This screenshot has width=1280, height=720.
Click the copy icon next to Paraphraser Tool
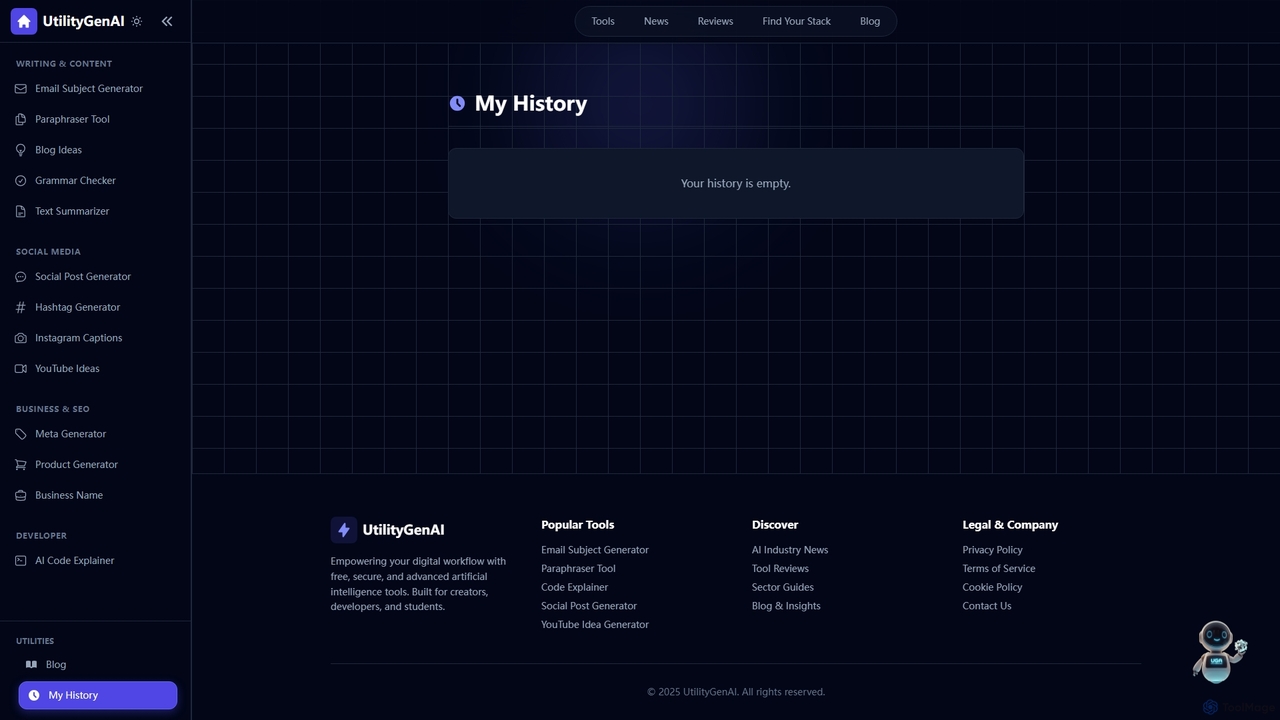tap(21, 120)
